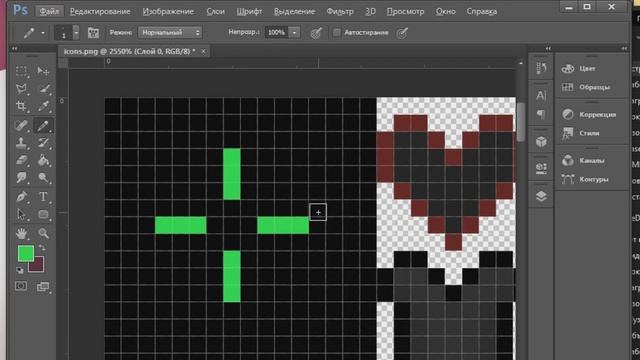This screenshot has width=640, height=360.
Task: Select the Paint Bucket tool
Action: click(43, 160)
